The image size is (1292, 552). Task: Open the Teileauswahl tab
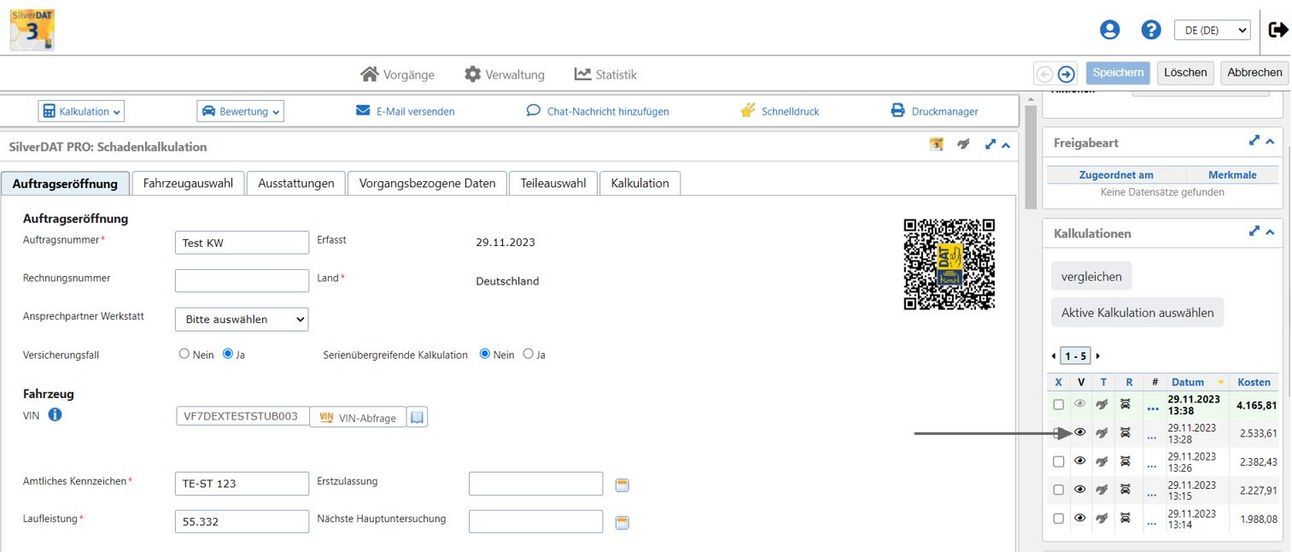point(553,183)
